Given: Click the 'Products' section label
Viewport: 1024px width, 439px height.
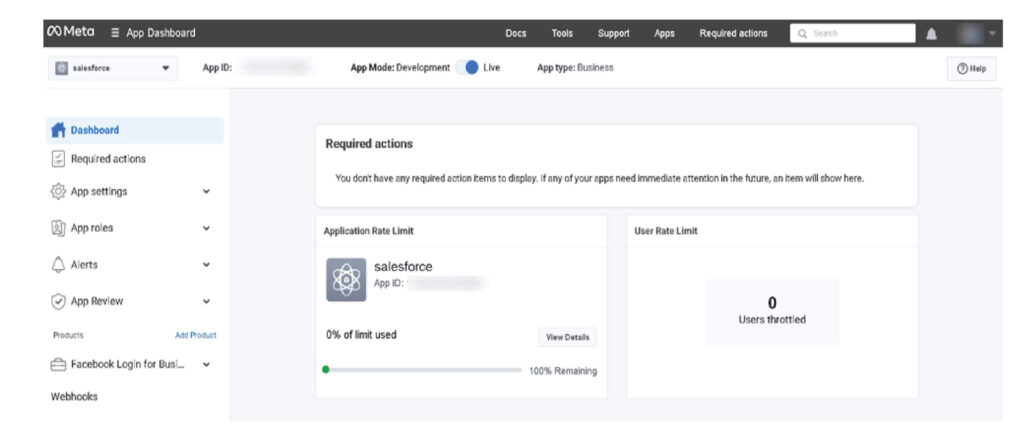Looking at the screenshot, I should coord(68,335).
